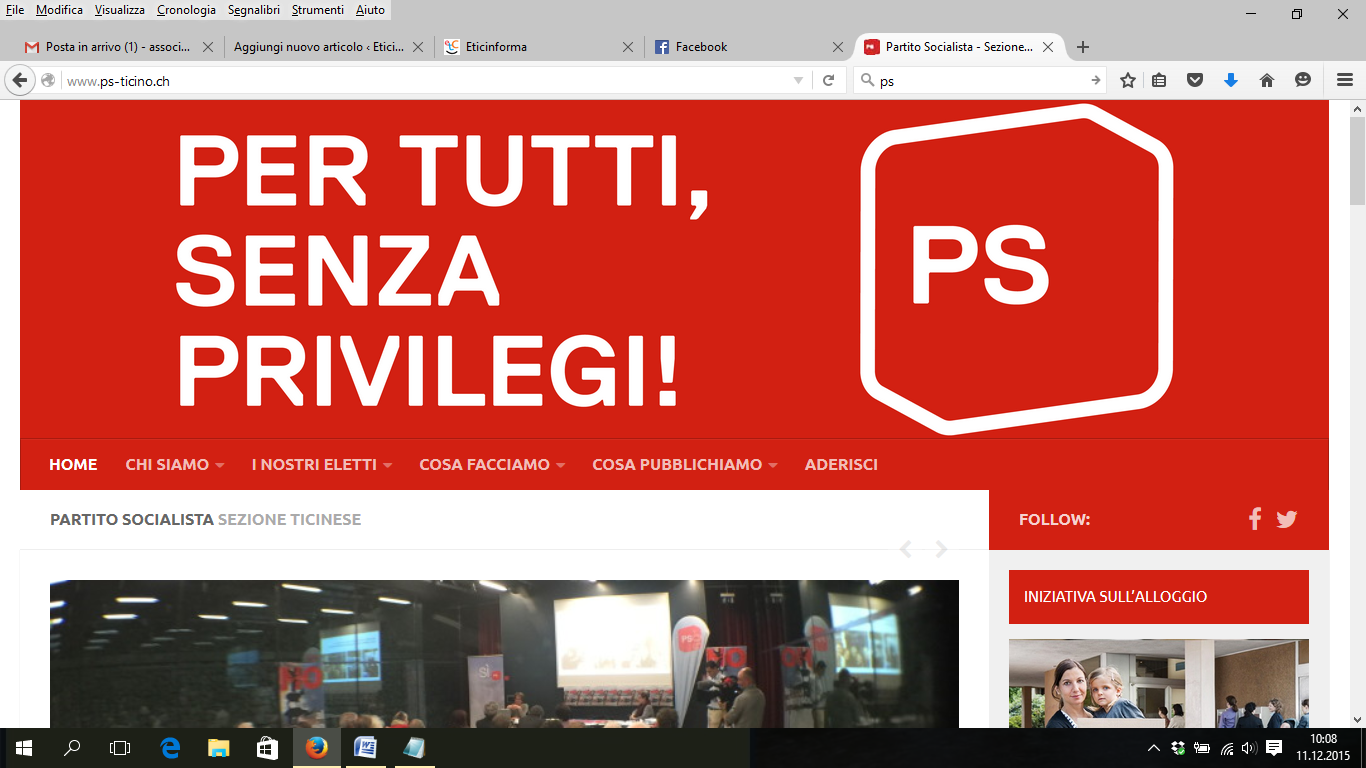This screenshot has height=768, width=1366.
Task: Launch Microsoft Edge from taskbar
Action: coord(170,747)
